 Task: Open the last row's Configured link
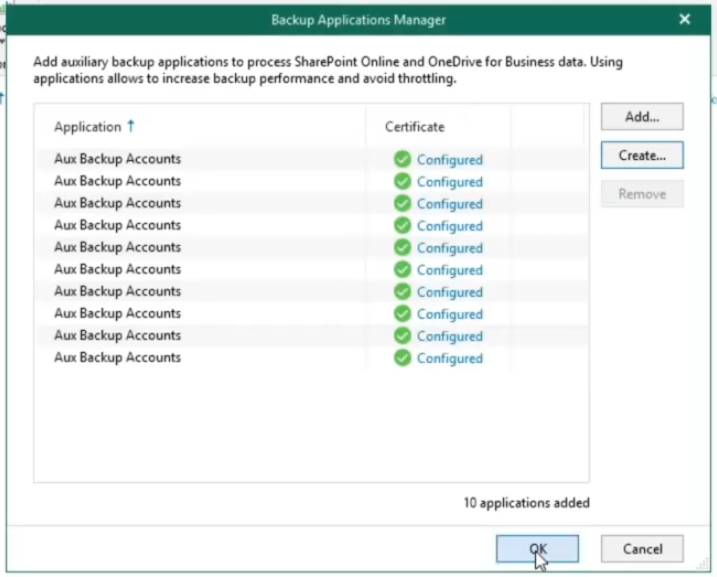449,358
